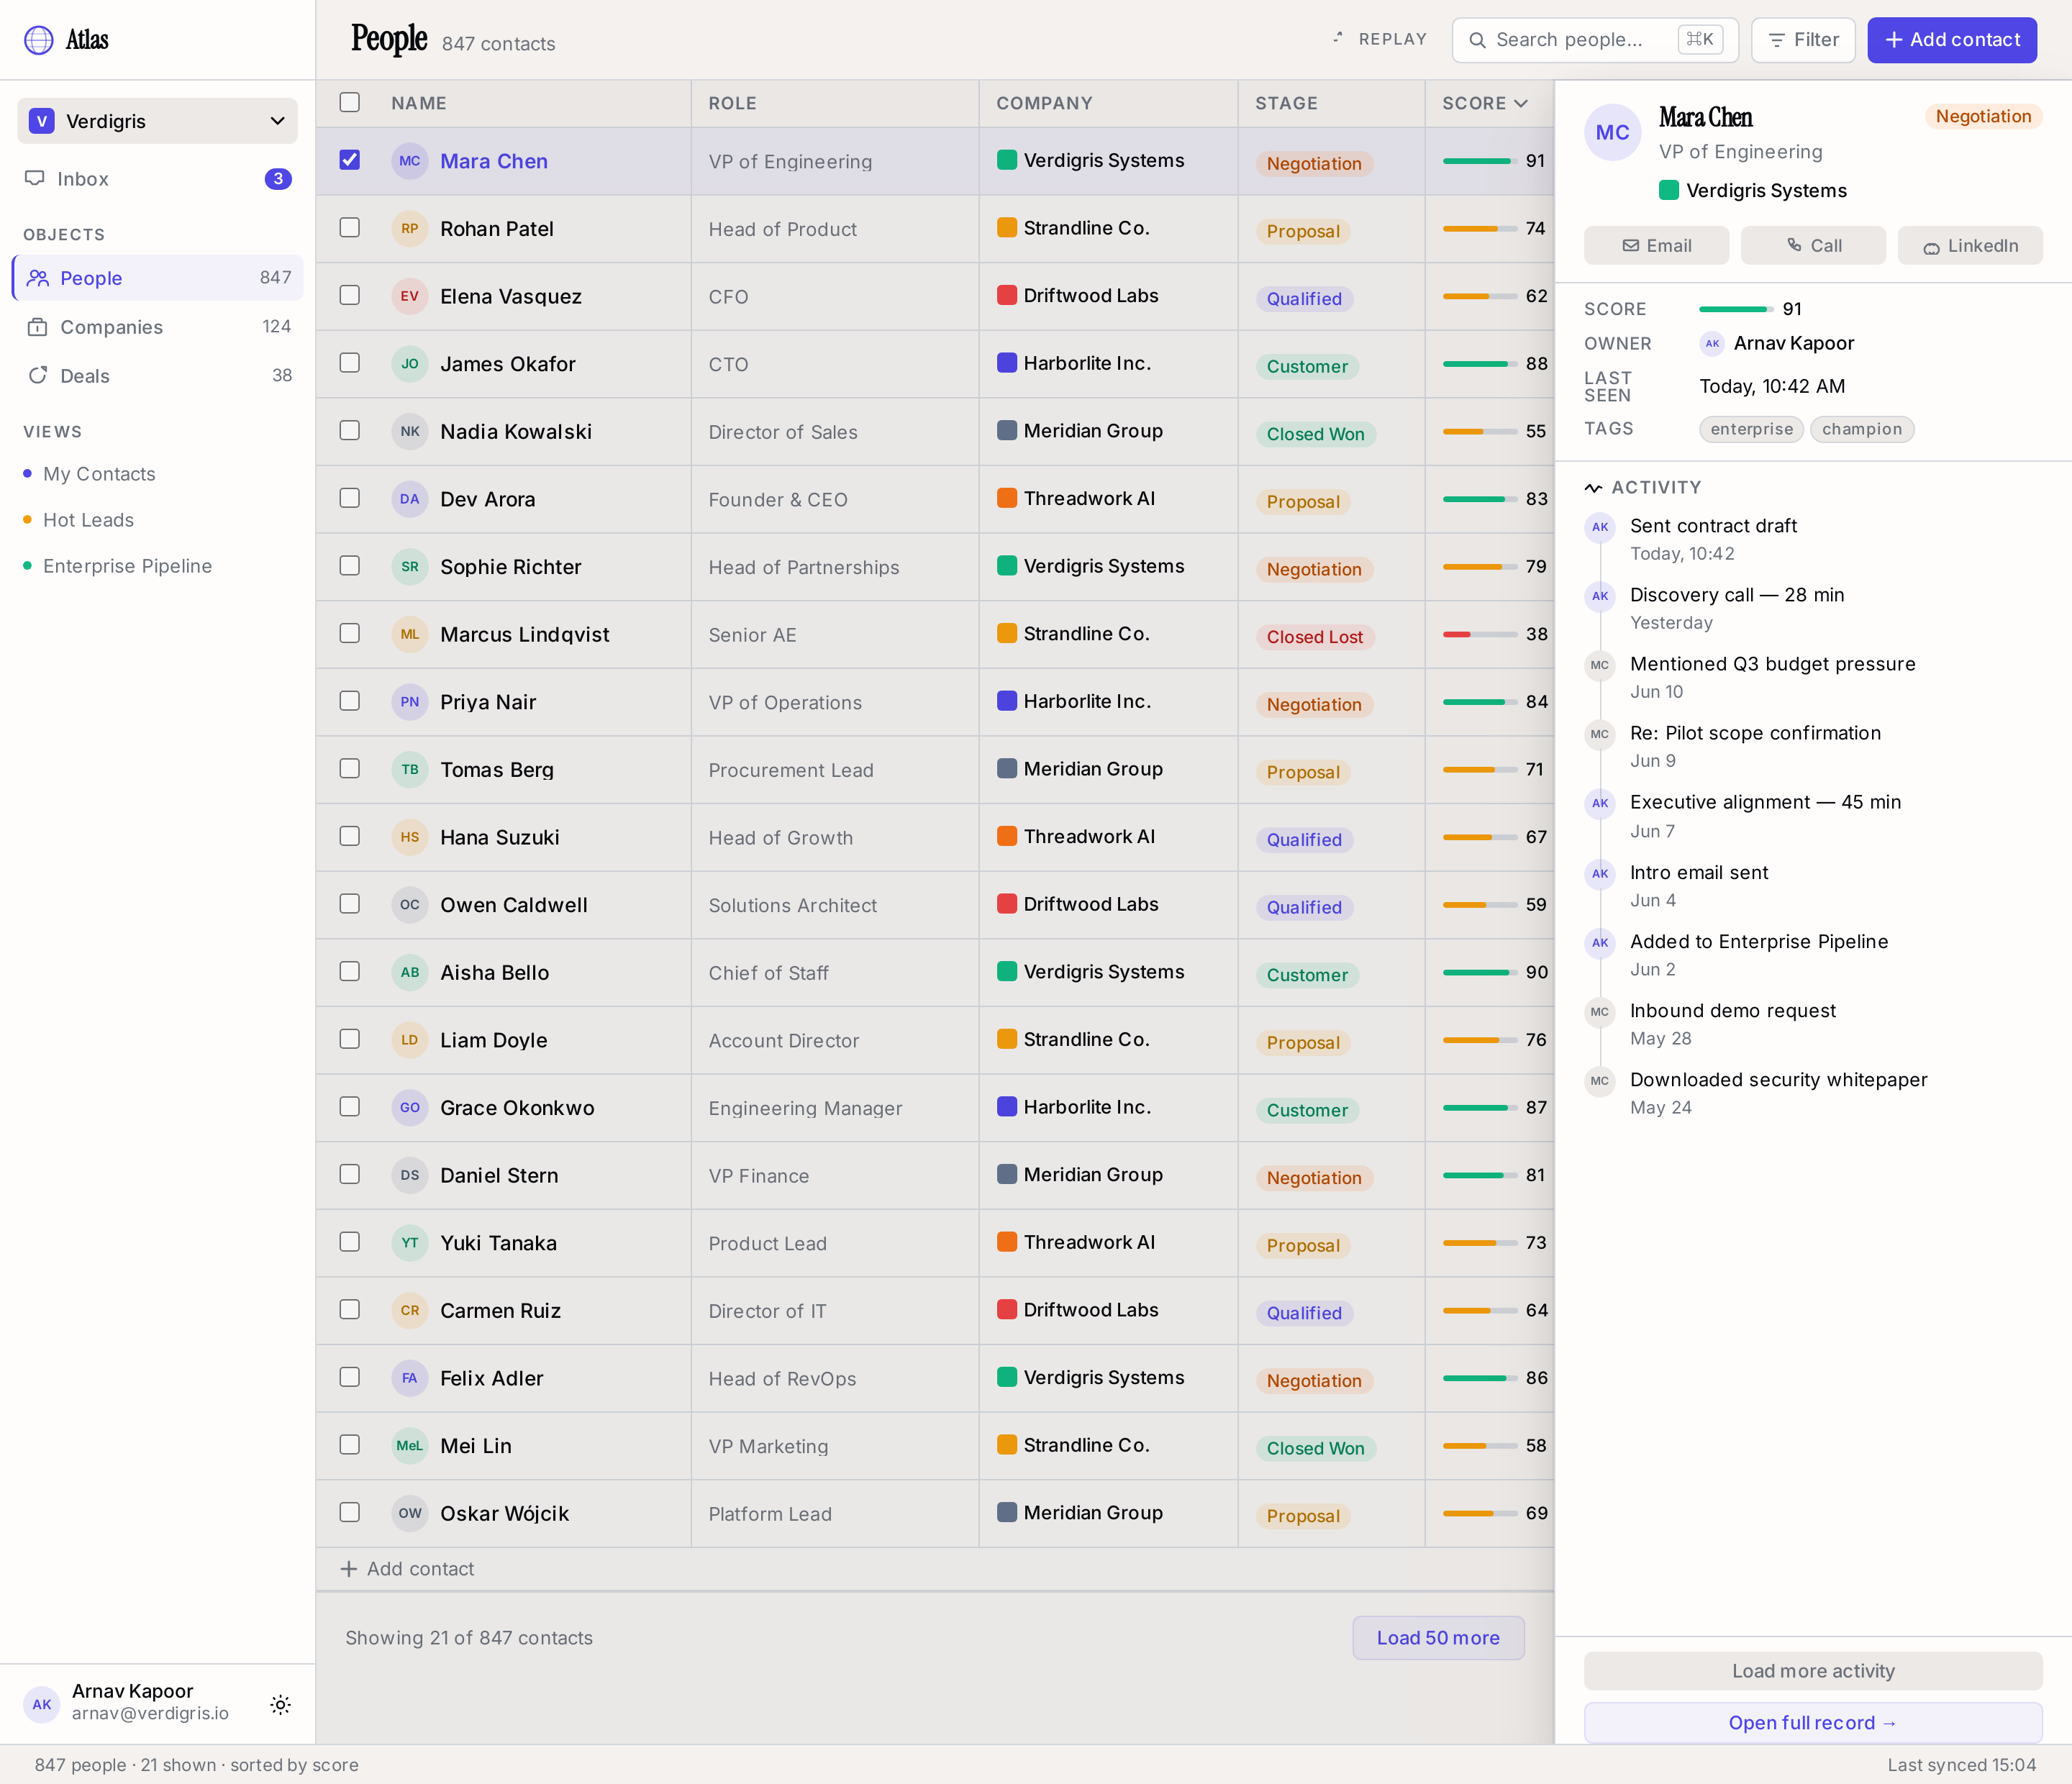
Task: Uncheck the Mara Chen row checkbox
Action: (349, 160)
